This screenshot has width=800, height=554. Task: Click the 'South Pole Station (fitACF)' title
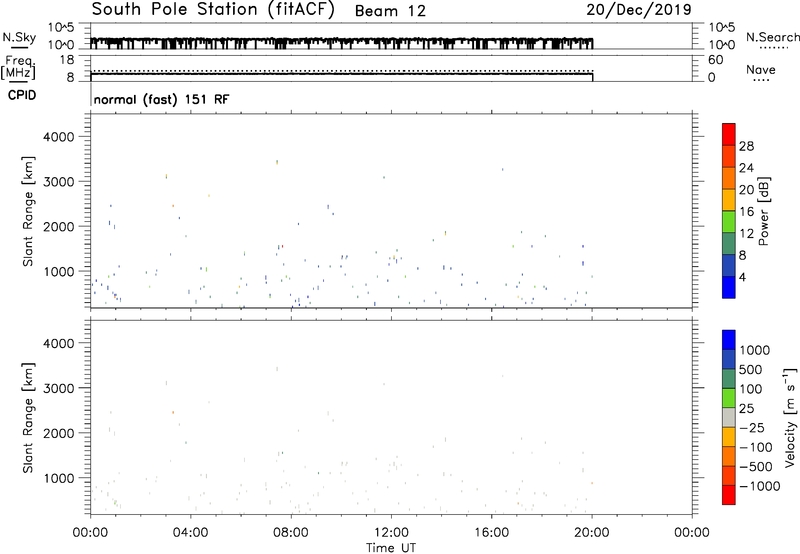click(x=213, y=10)
